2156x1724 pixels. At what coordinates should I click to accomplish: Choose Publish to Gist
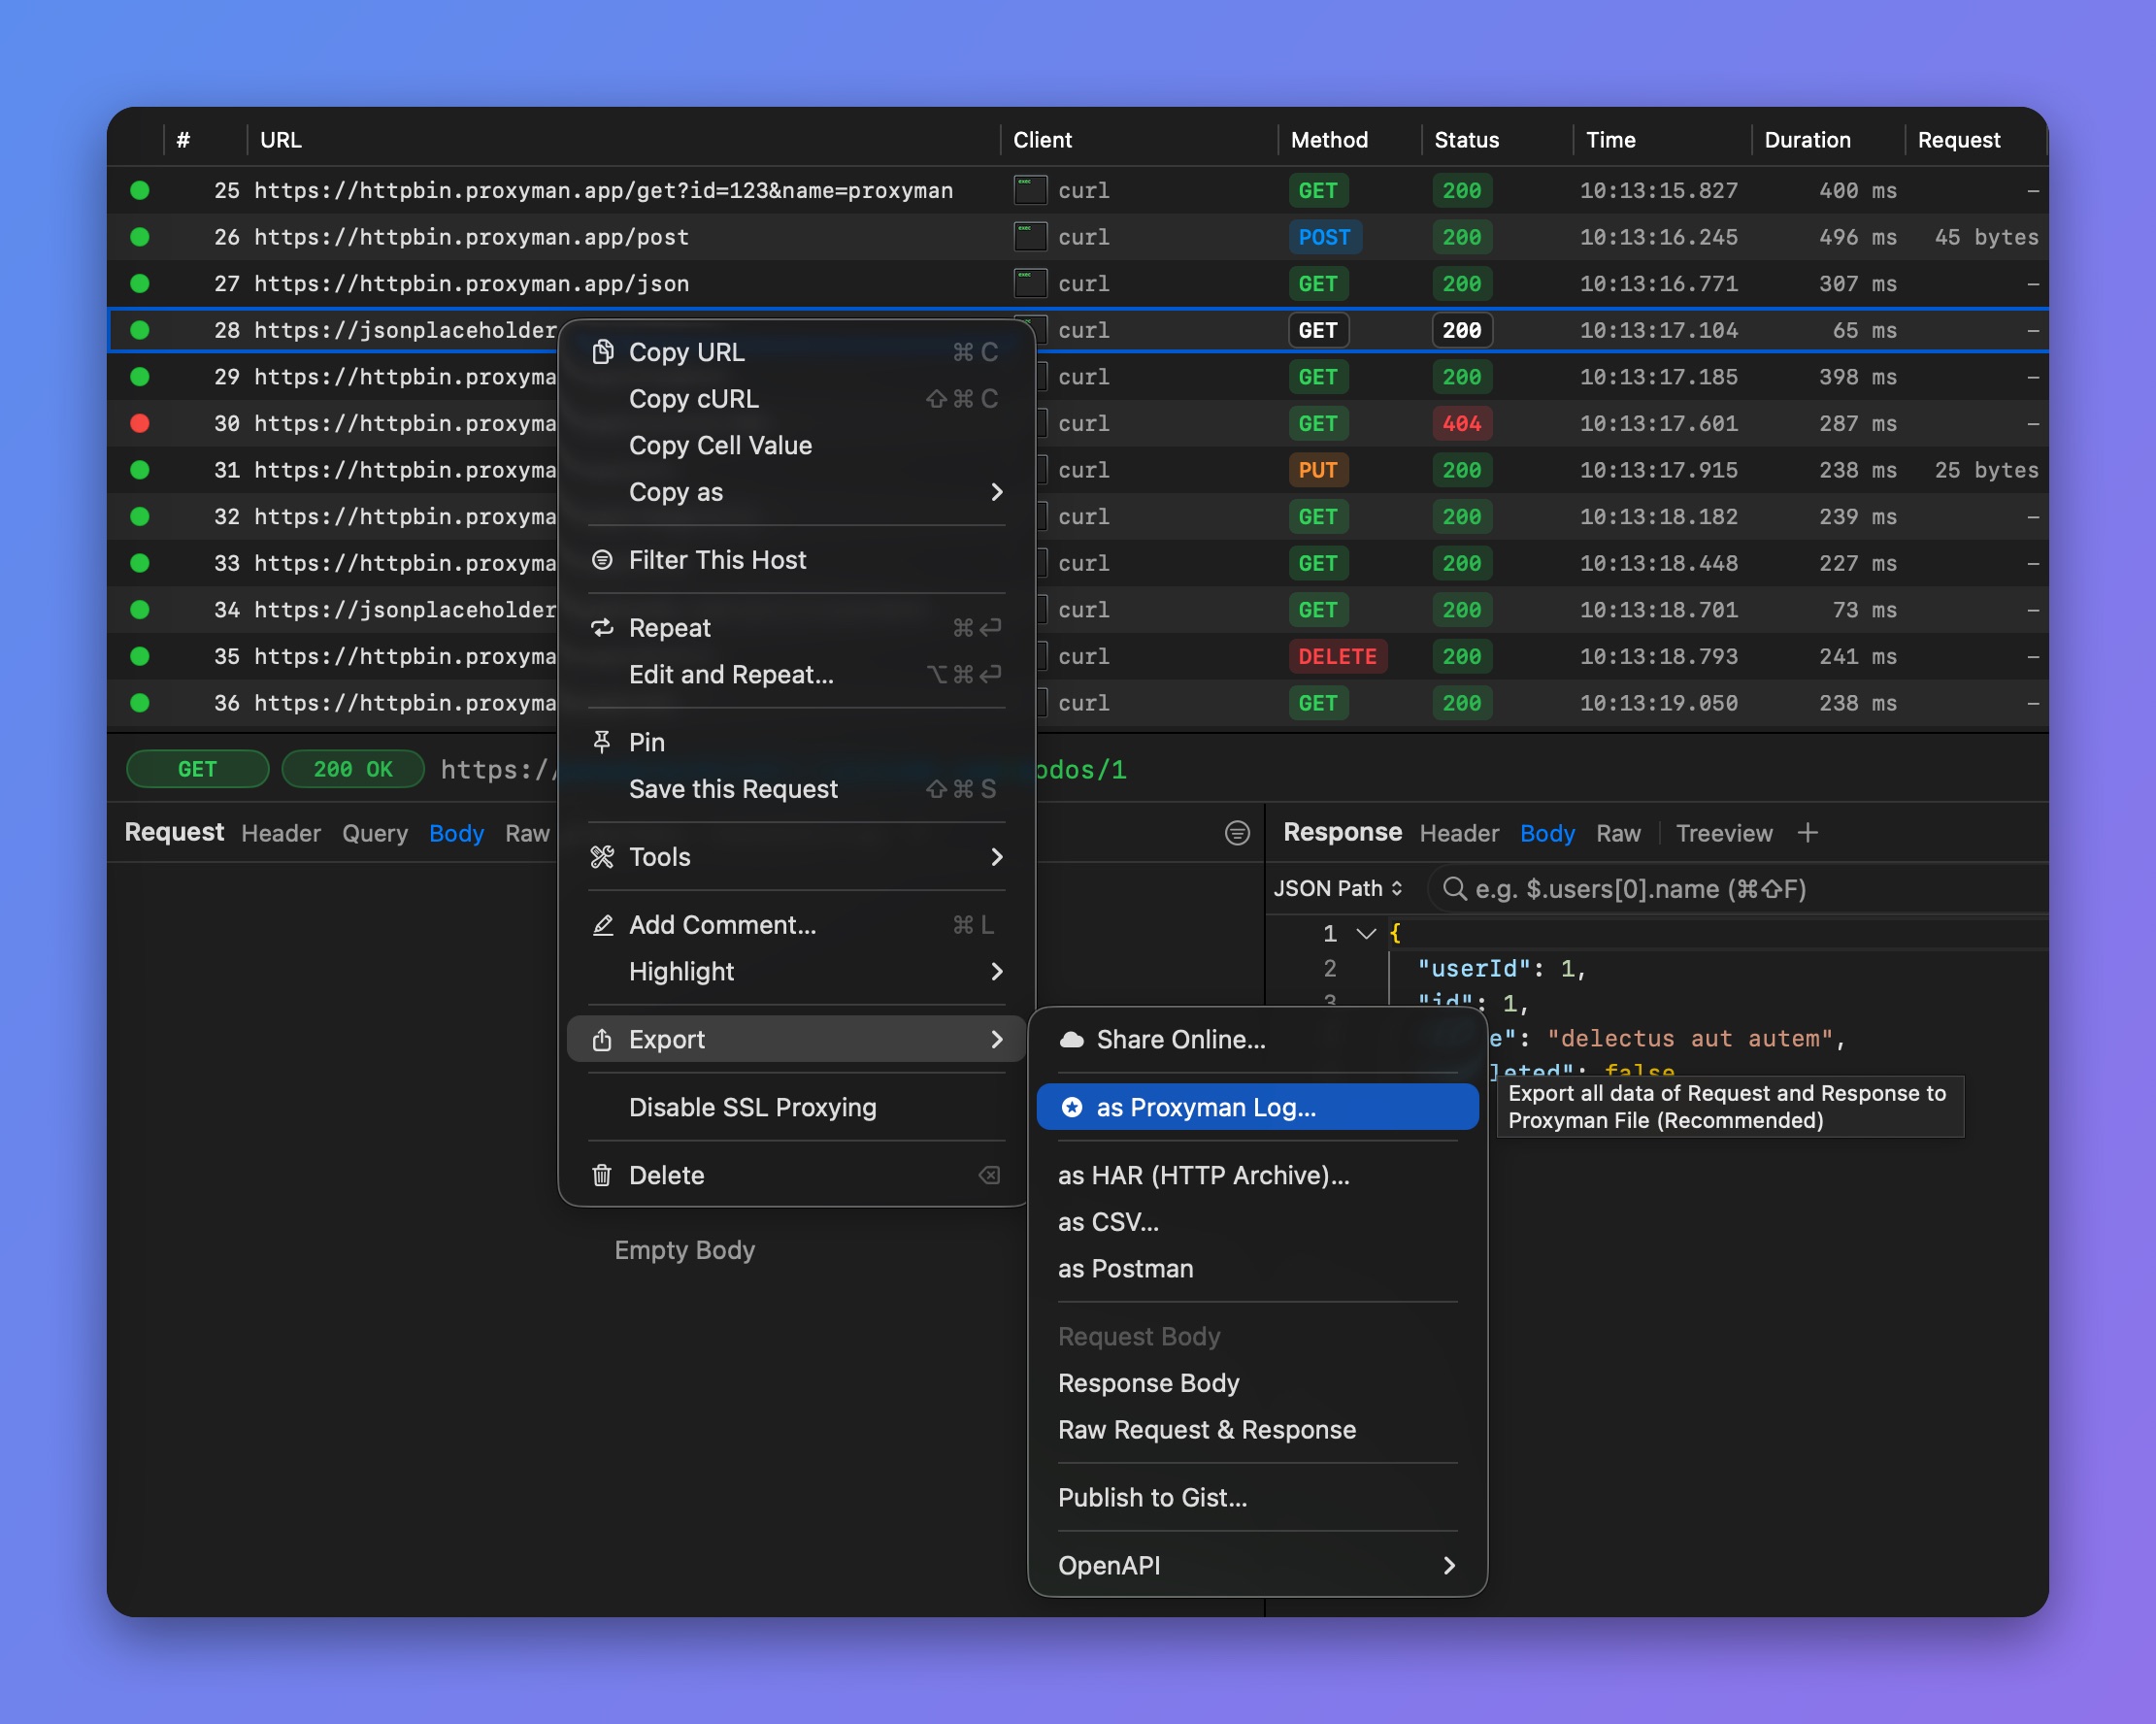point(1257,1498)
